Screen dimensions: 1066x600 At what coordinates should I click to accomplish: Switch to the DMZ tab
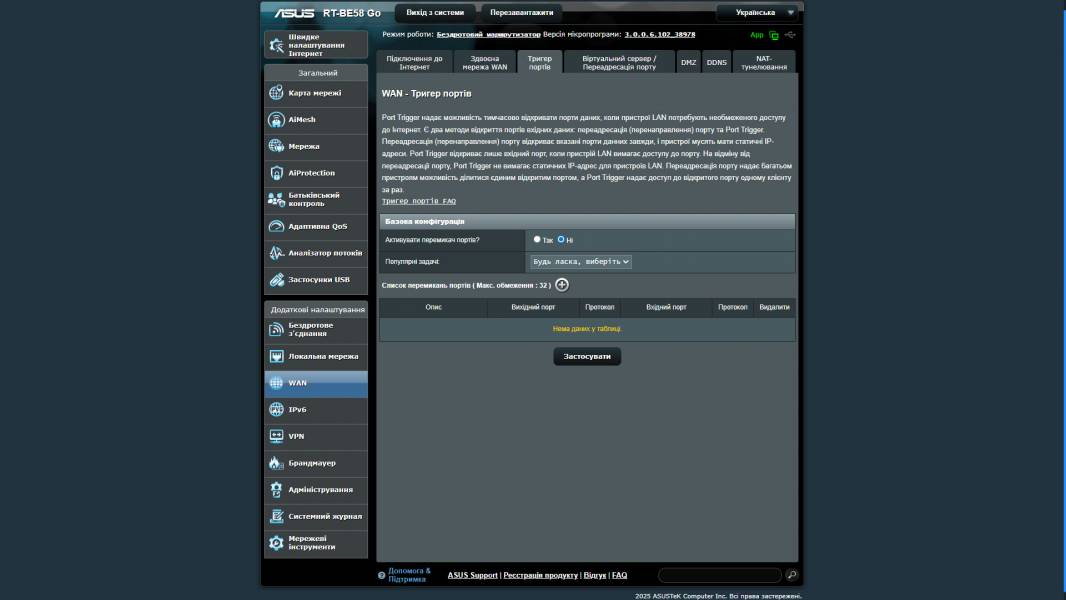click(x=689, y=62)
